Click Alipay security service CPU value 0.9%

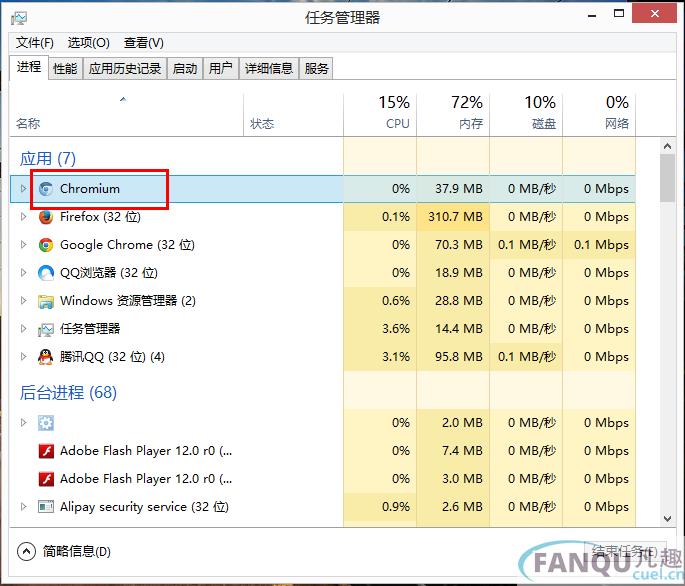(x=396, y=507)
